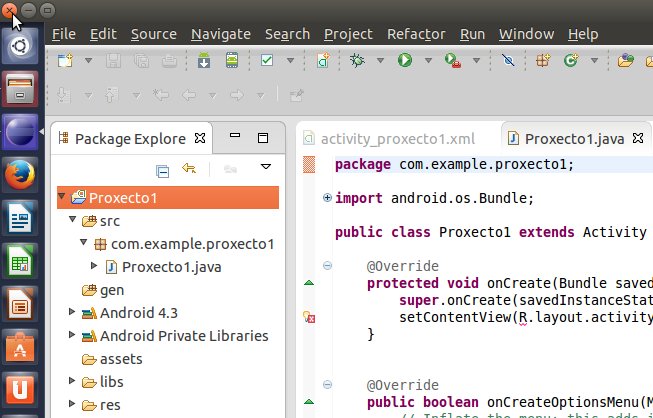
Task: Click the New Java Package icon
Action: pos(543,61)
